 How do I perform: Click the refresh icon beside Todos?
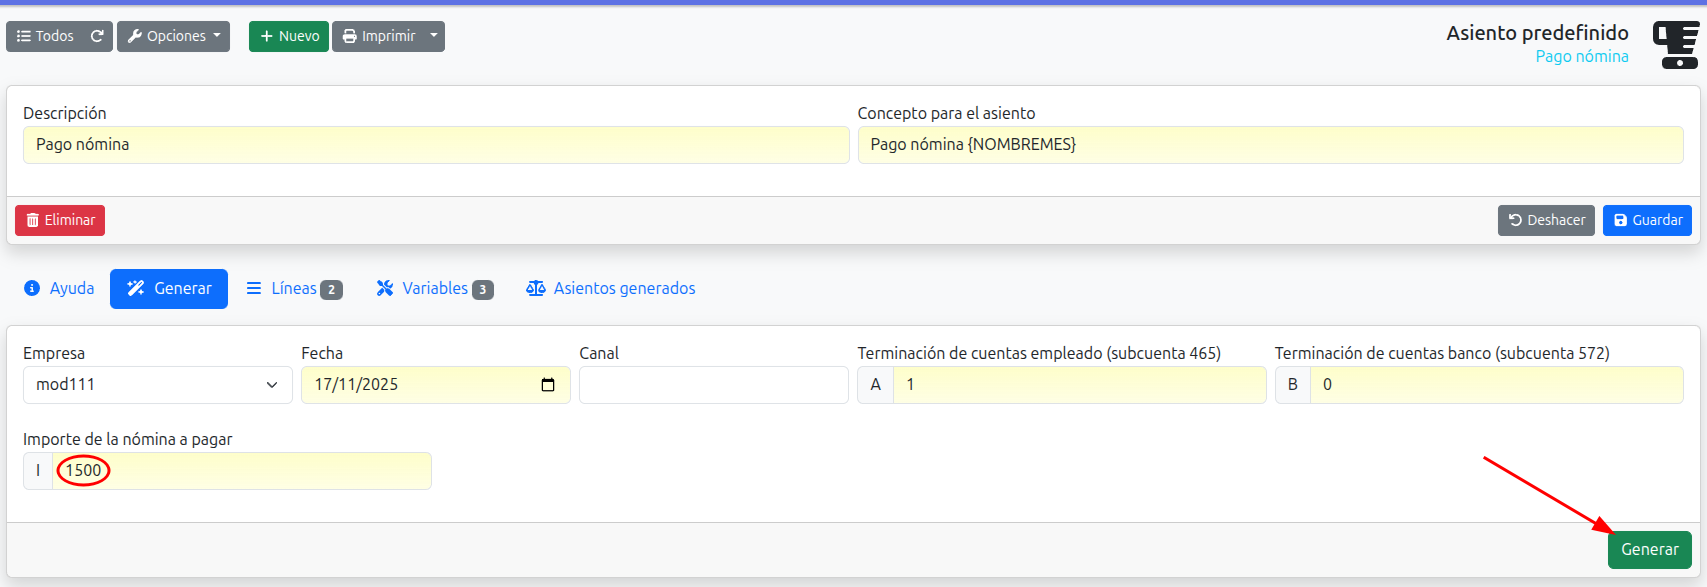pos(97,36)
